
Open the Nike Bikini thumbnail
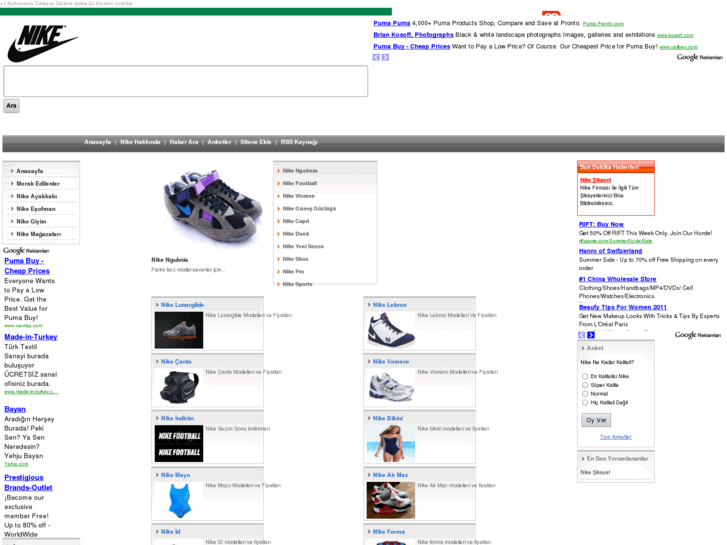click(391, 443)
